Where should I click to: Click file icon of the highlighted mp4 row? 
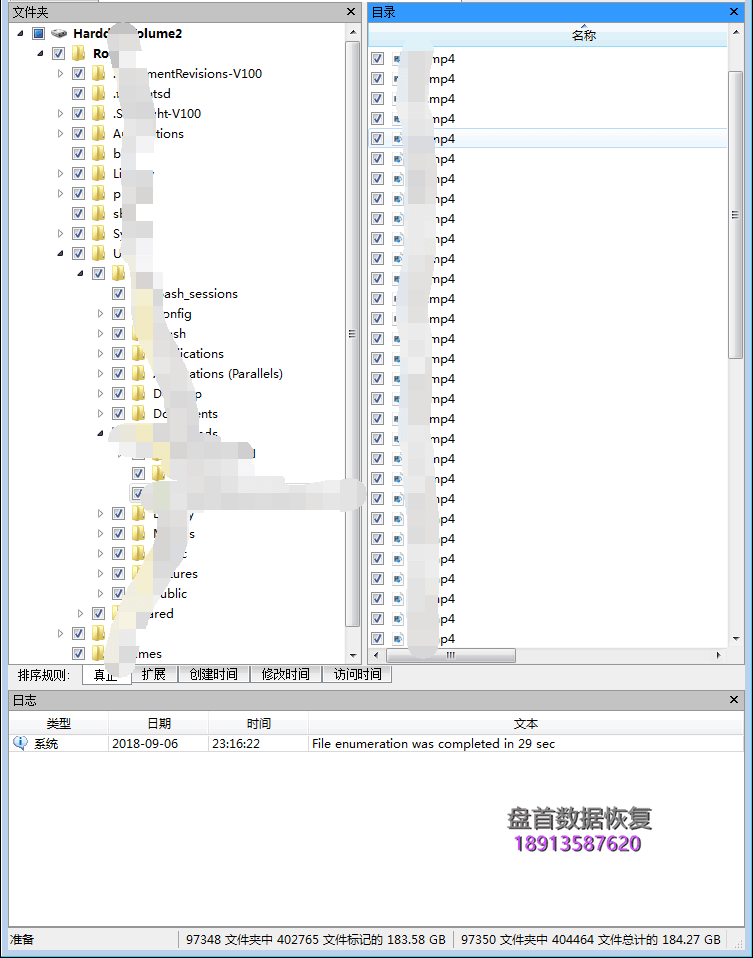click(398, 139)
